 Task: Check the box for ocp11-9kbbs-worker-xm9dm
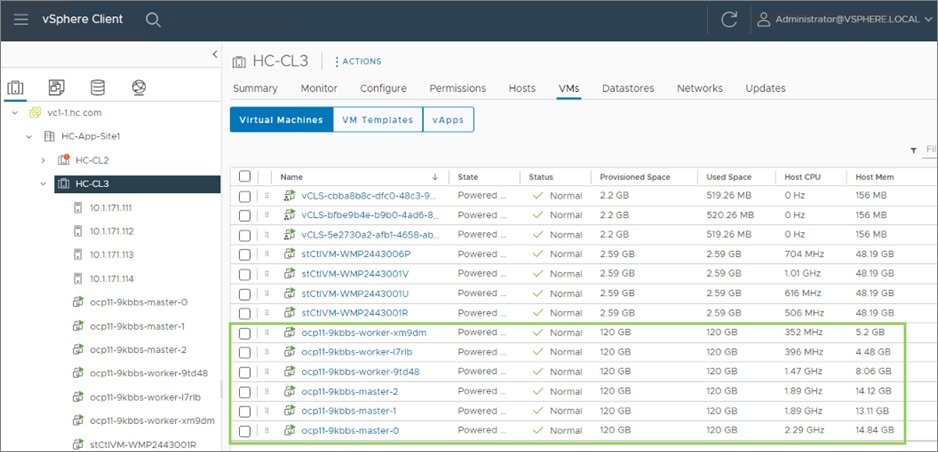245,333
